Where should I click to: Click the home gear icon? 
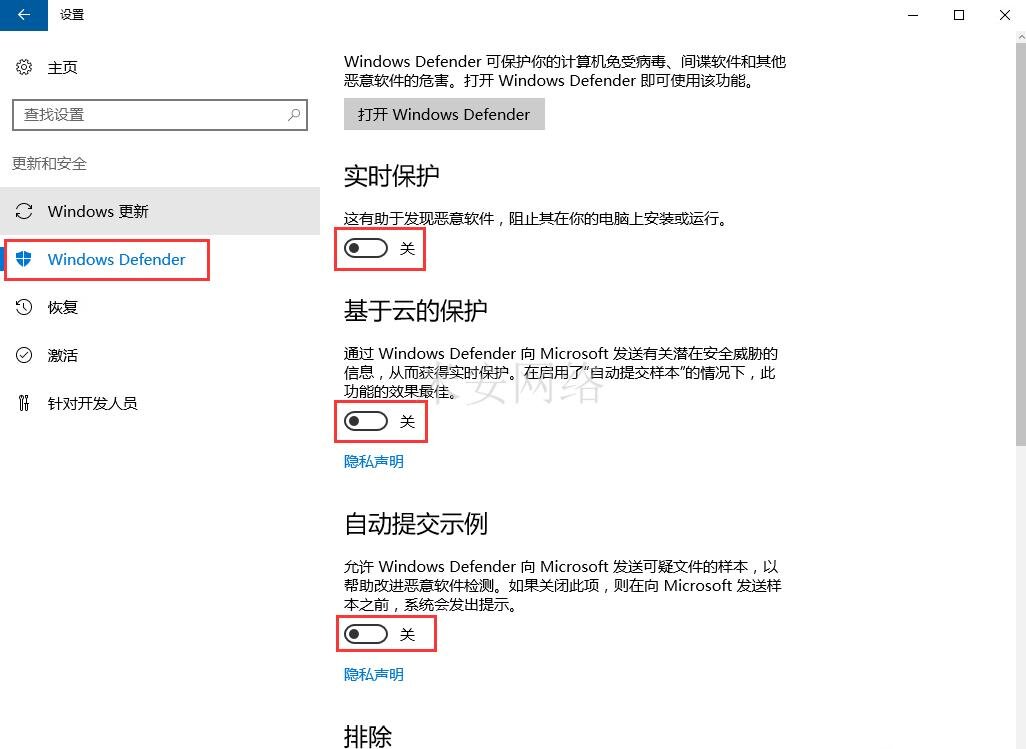click(x=24, y=67)
